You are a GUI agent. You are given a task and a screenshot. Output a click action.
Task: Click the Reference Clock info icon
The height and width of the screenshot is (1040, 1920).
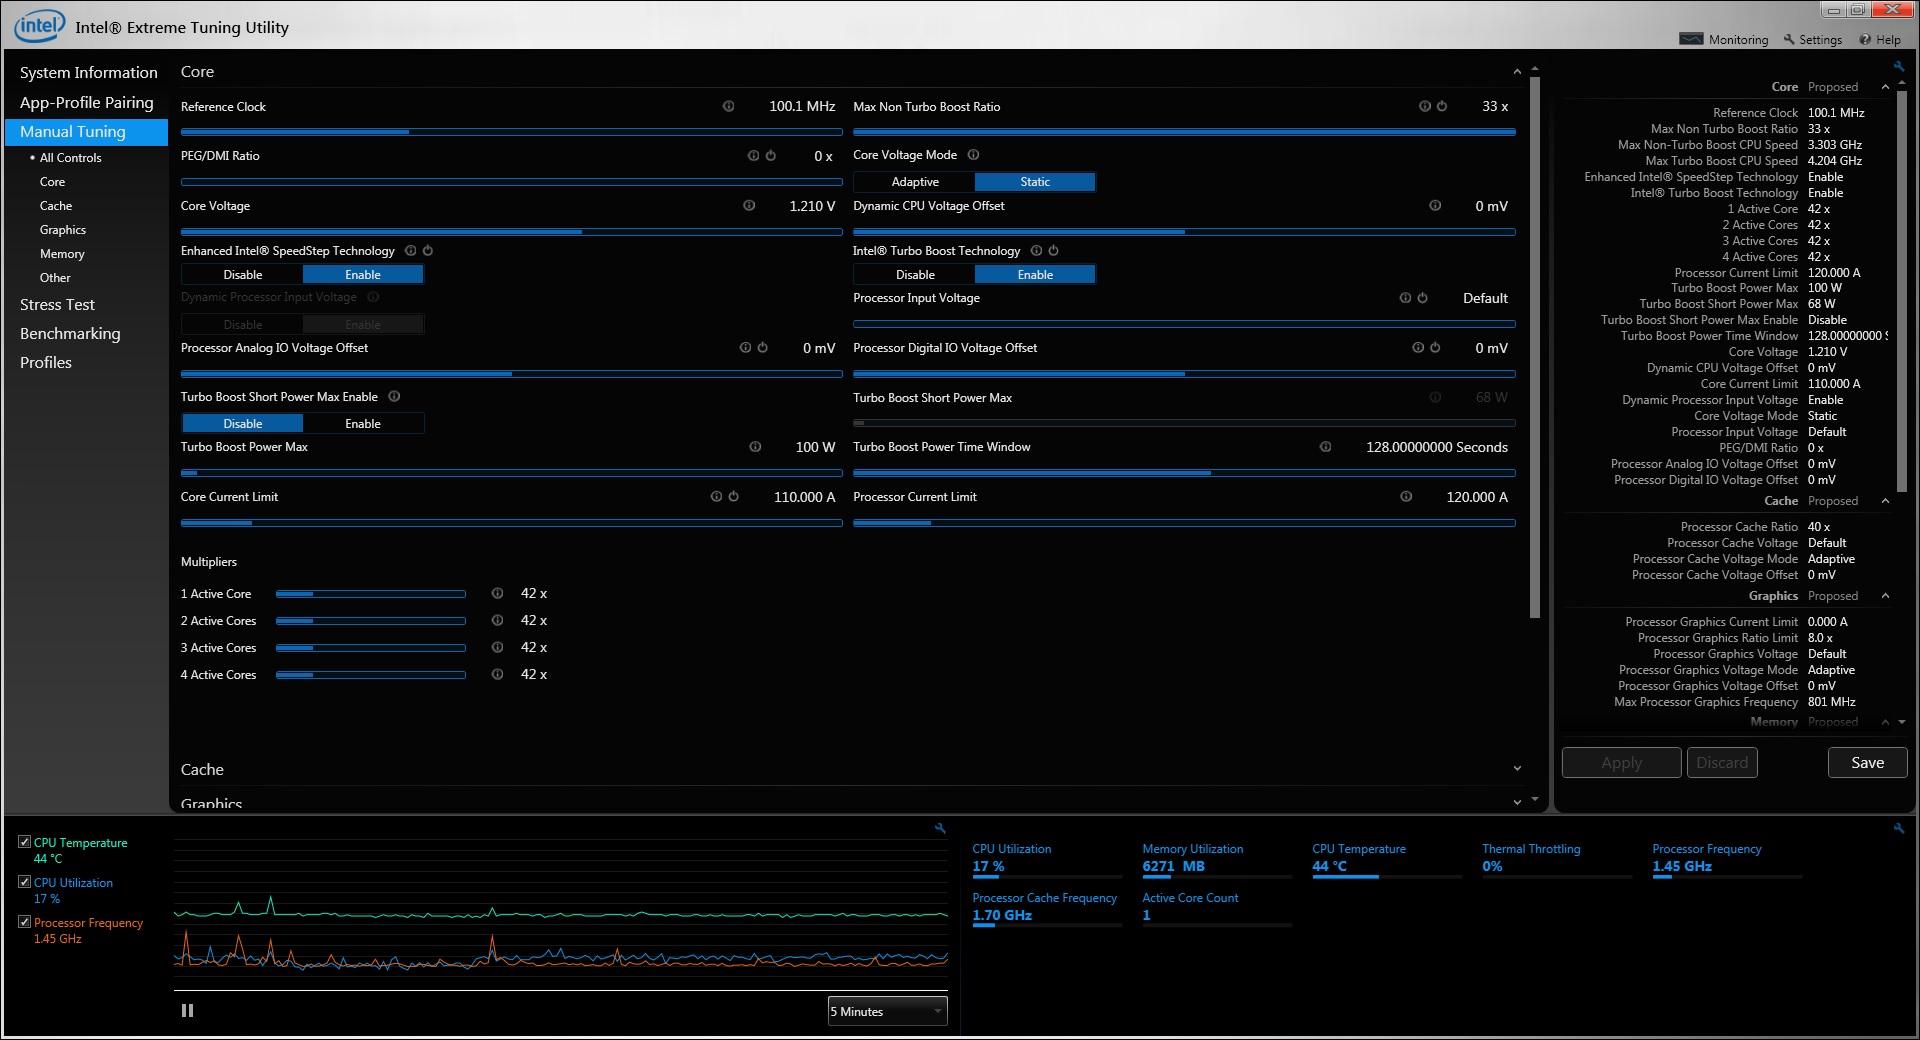coord(728,106)
